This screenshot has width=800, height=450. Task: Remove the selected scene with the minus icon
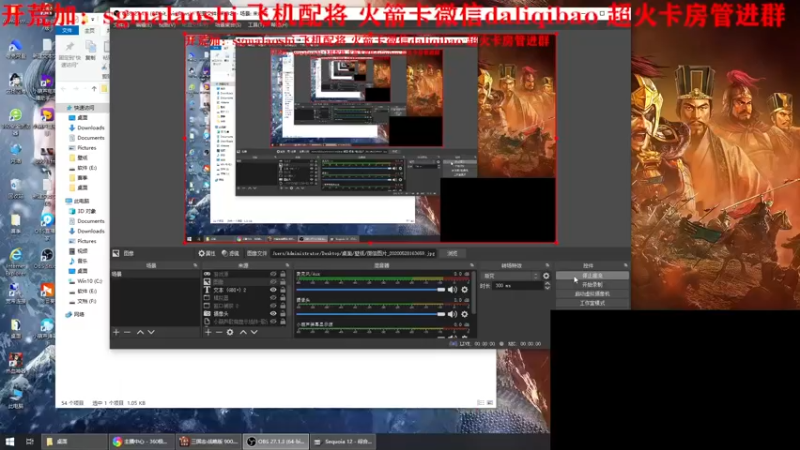[x=128, y=332]
